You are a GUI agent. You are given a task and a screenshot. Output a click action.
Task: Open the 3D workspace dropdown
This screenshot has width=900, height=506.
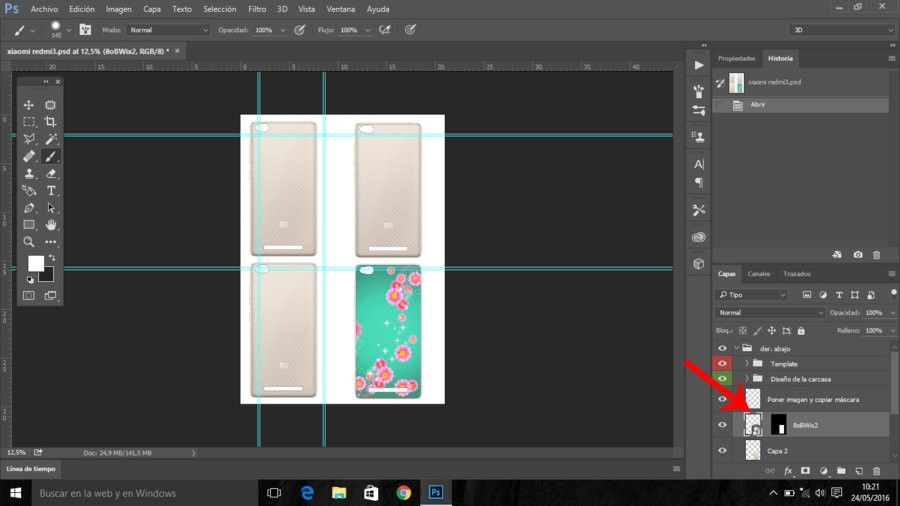(x=842, y=30)
